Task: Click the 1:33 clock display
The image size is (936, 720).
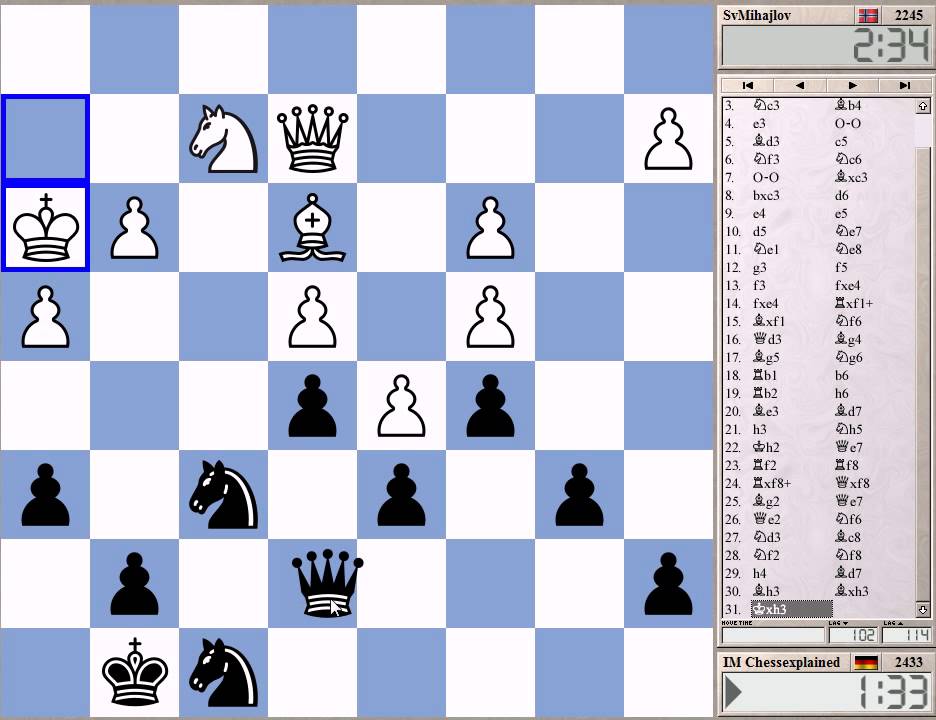Action: pos(826,693)
